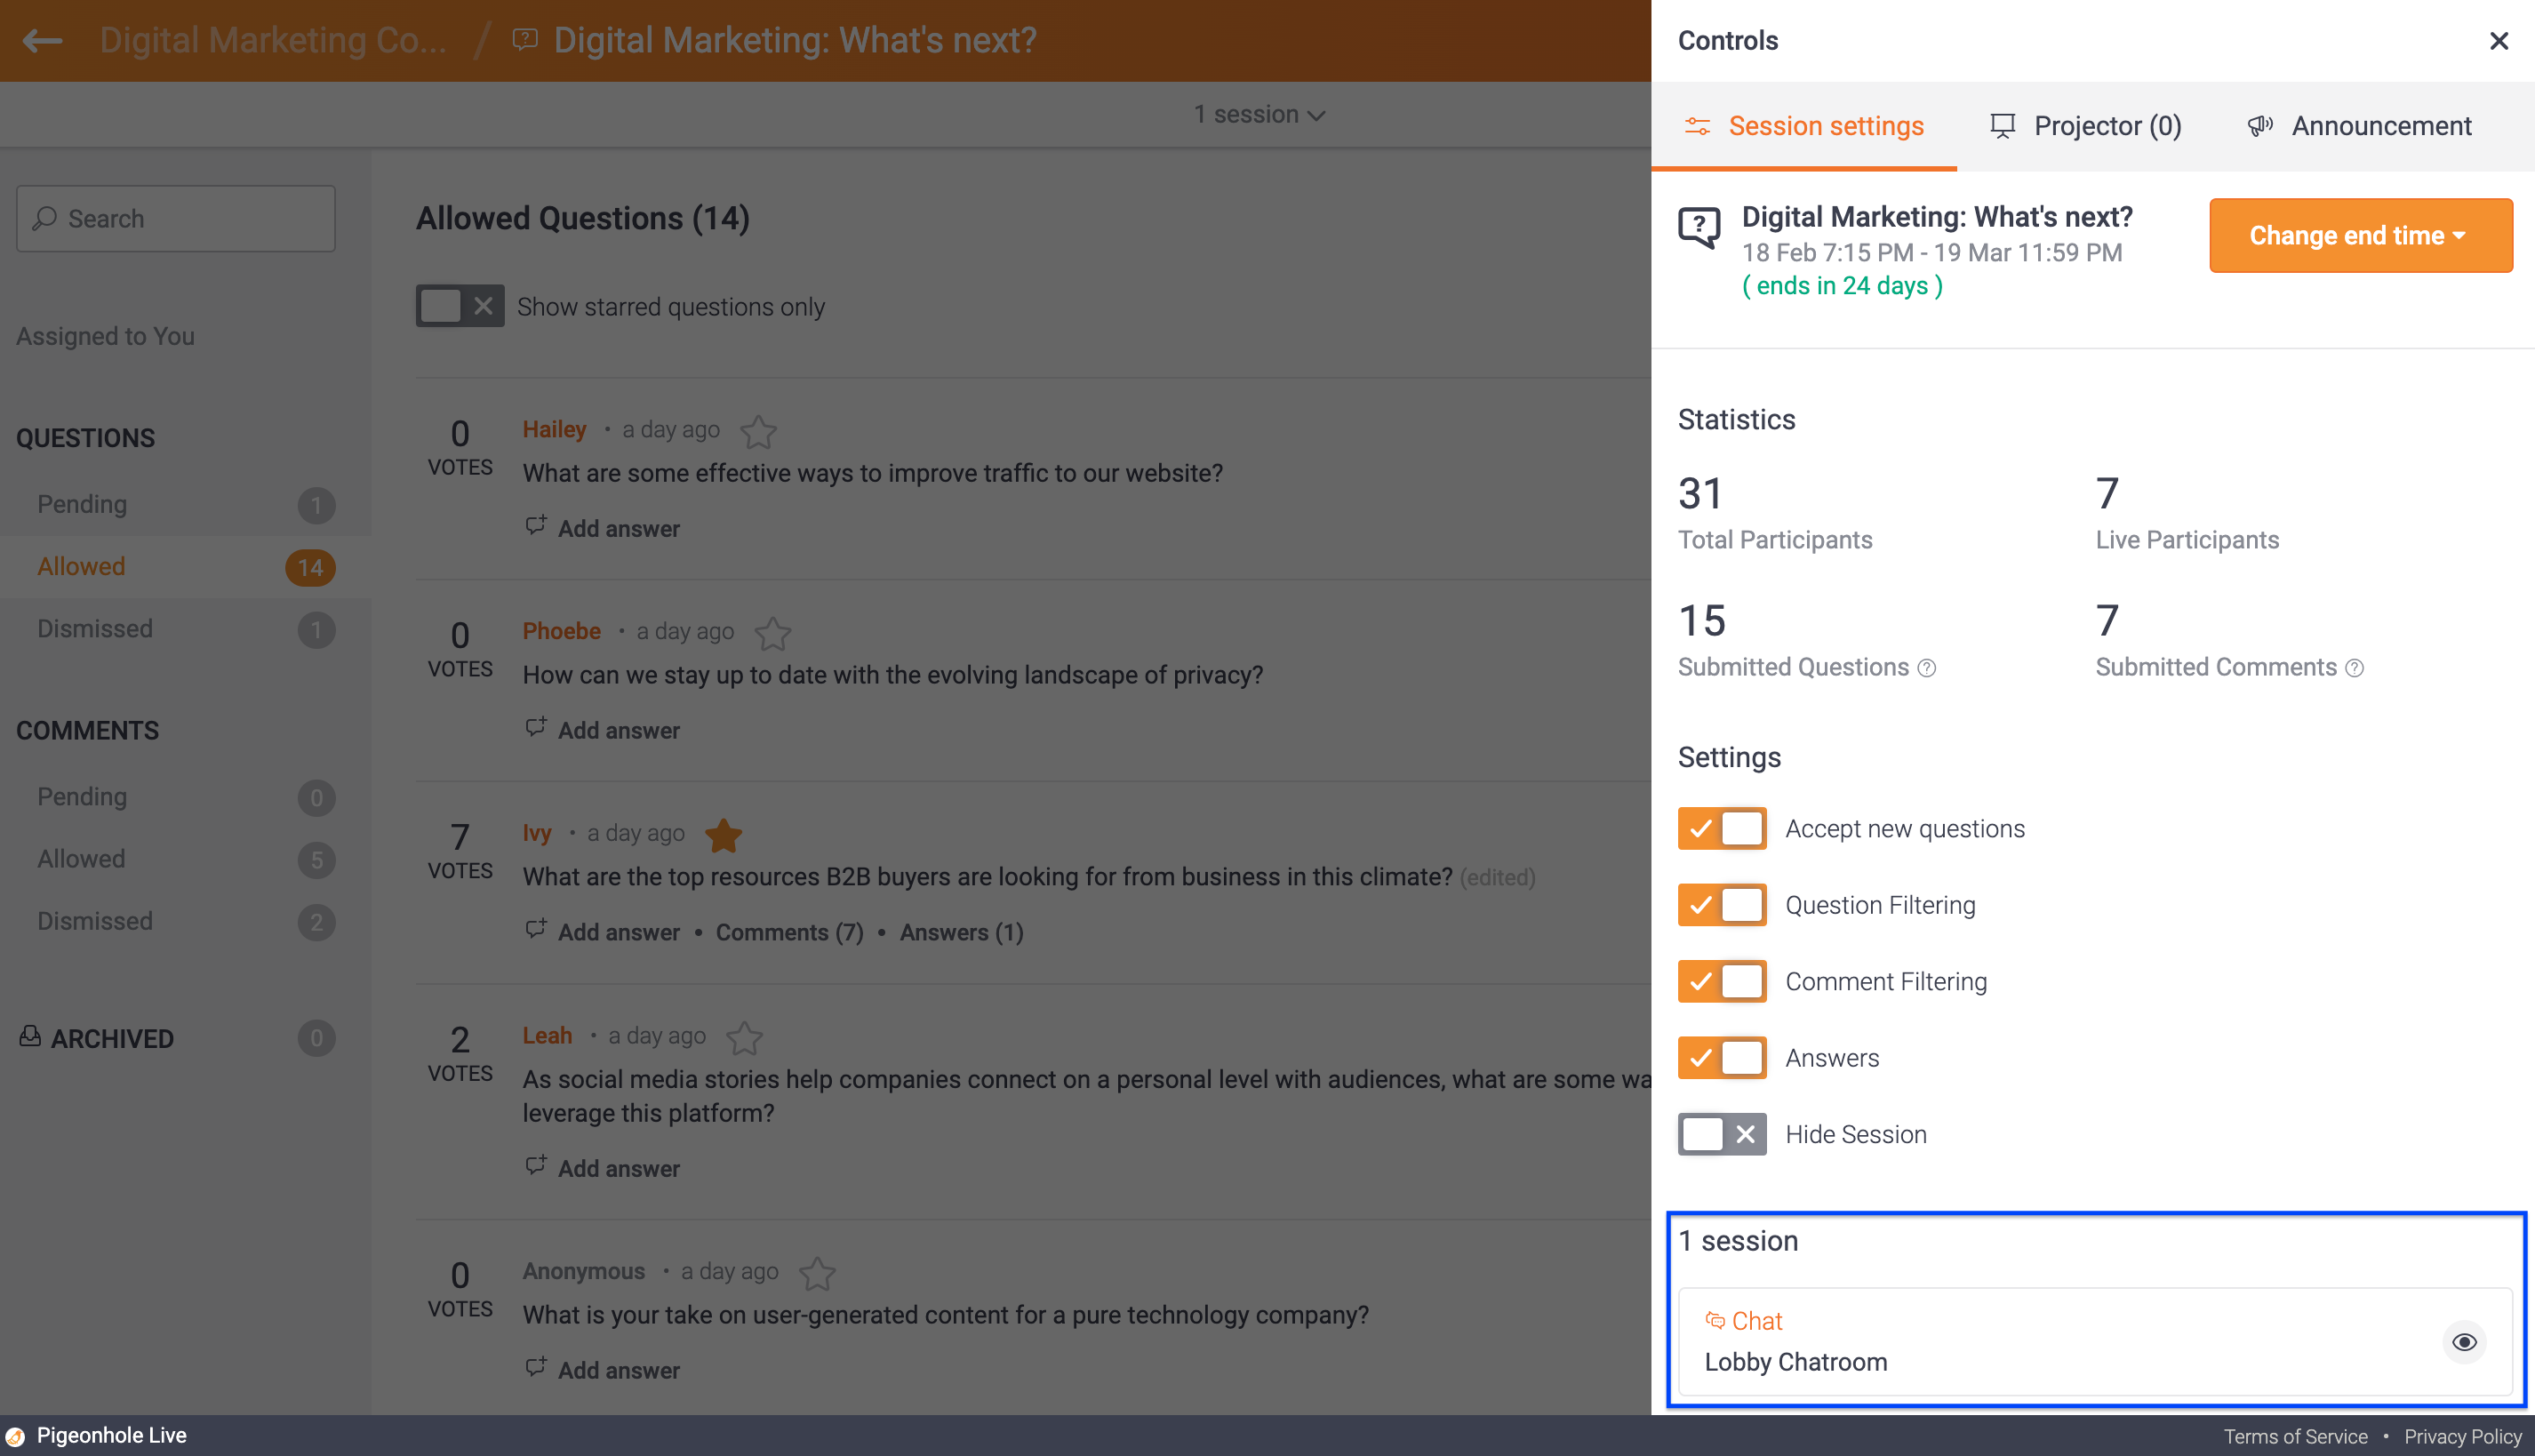Open the Change end time dropdown
The image size is (2535, 1456).
click(x=2360, y=235)
